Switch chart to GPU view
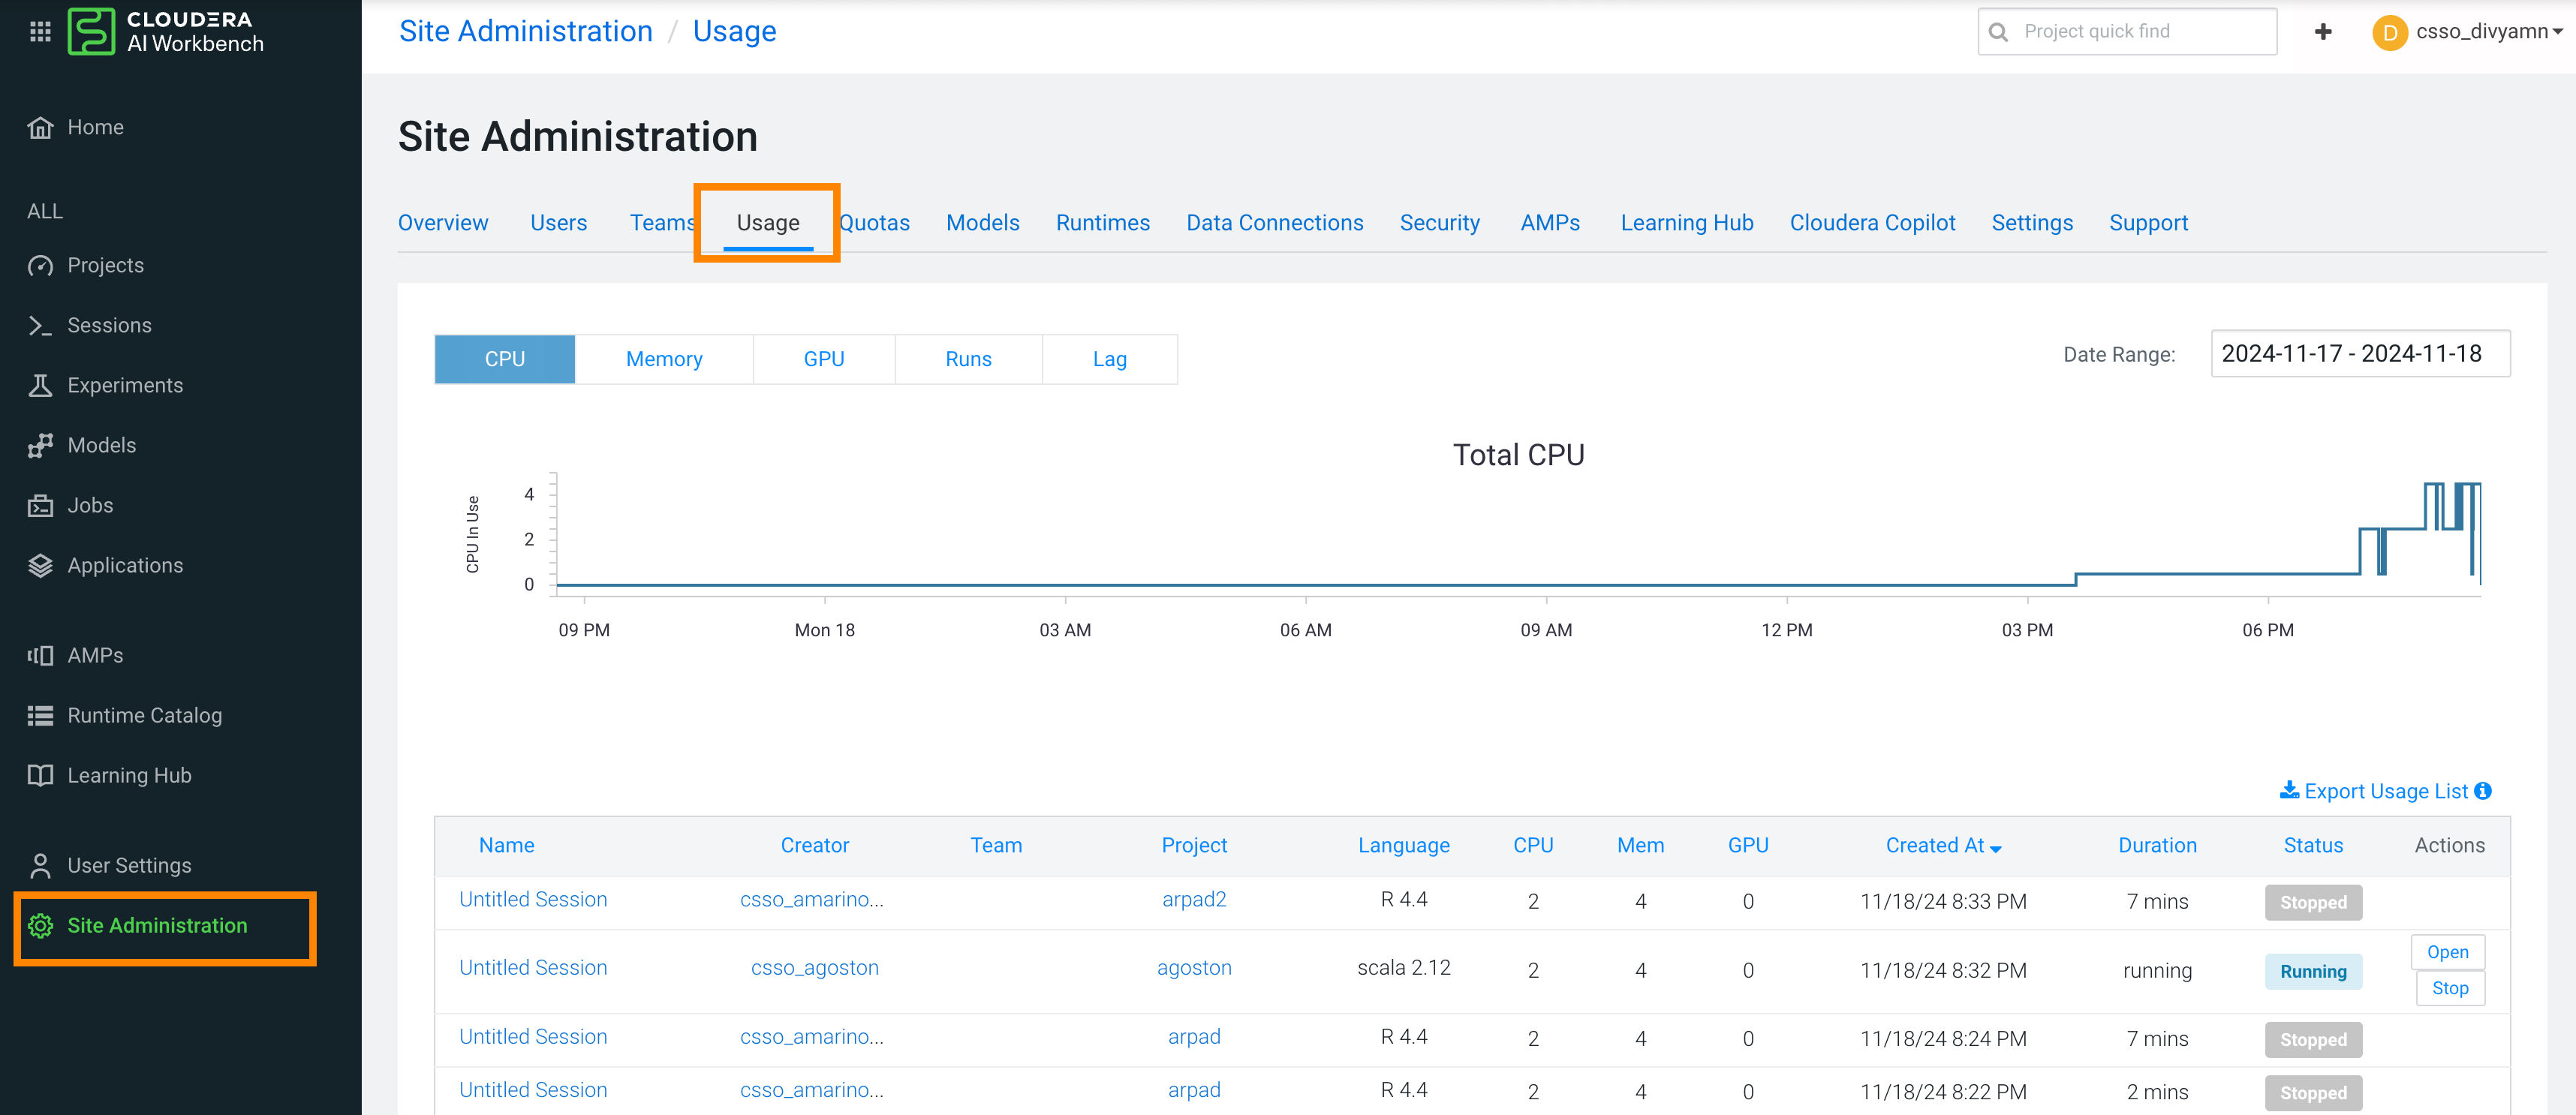 tap(824, 359)
